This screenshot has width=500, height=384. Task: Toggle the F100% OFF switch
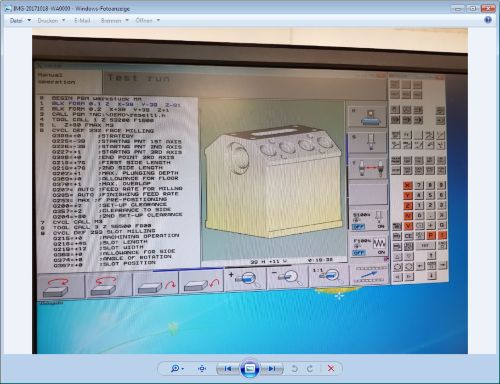(x=359, y=253)
